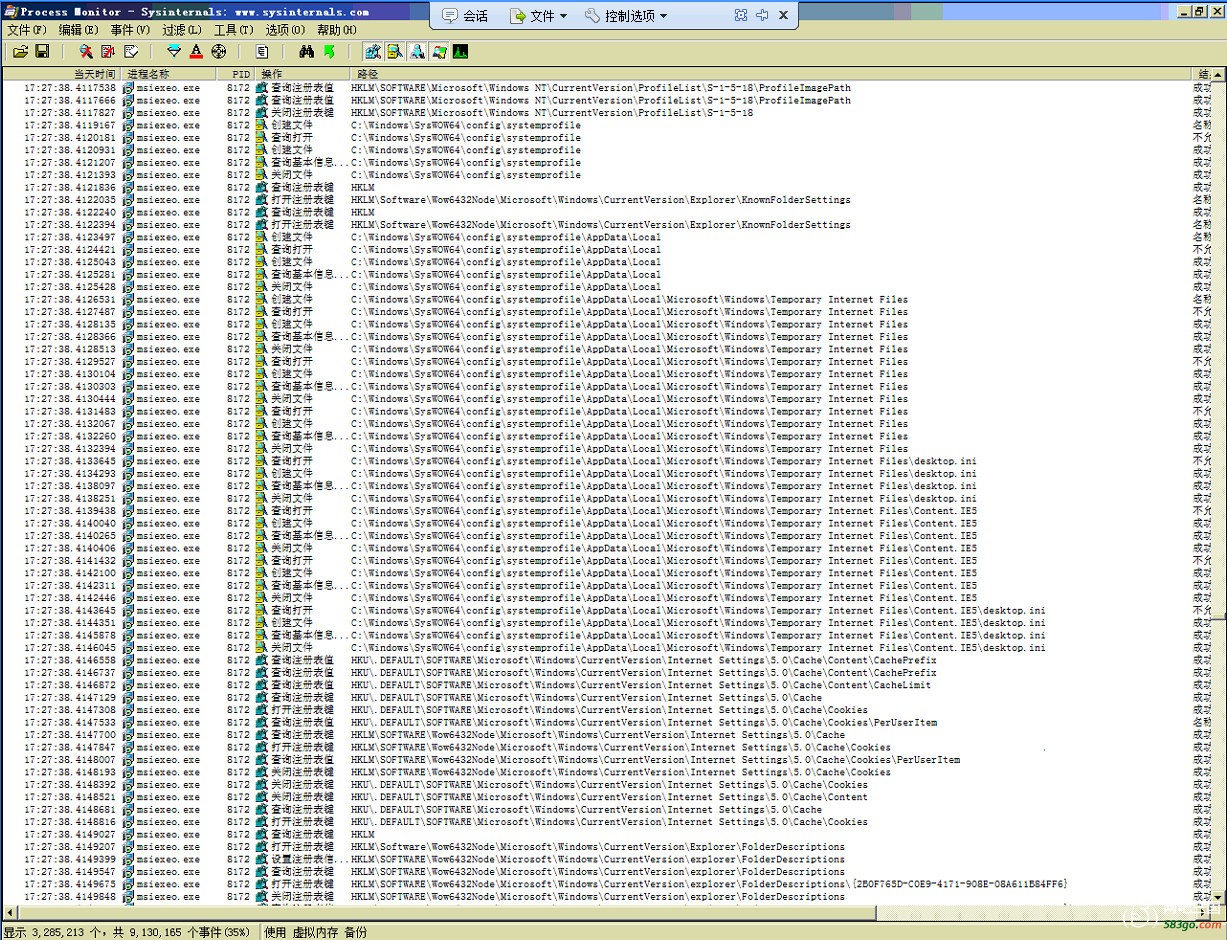Viewport: 1227px width, 940px height.
Task: Click the 会话 button in remote toolbar
Action: point(465,16)
